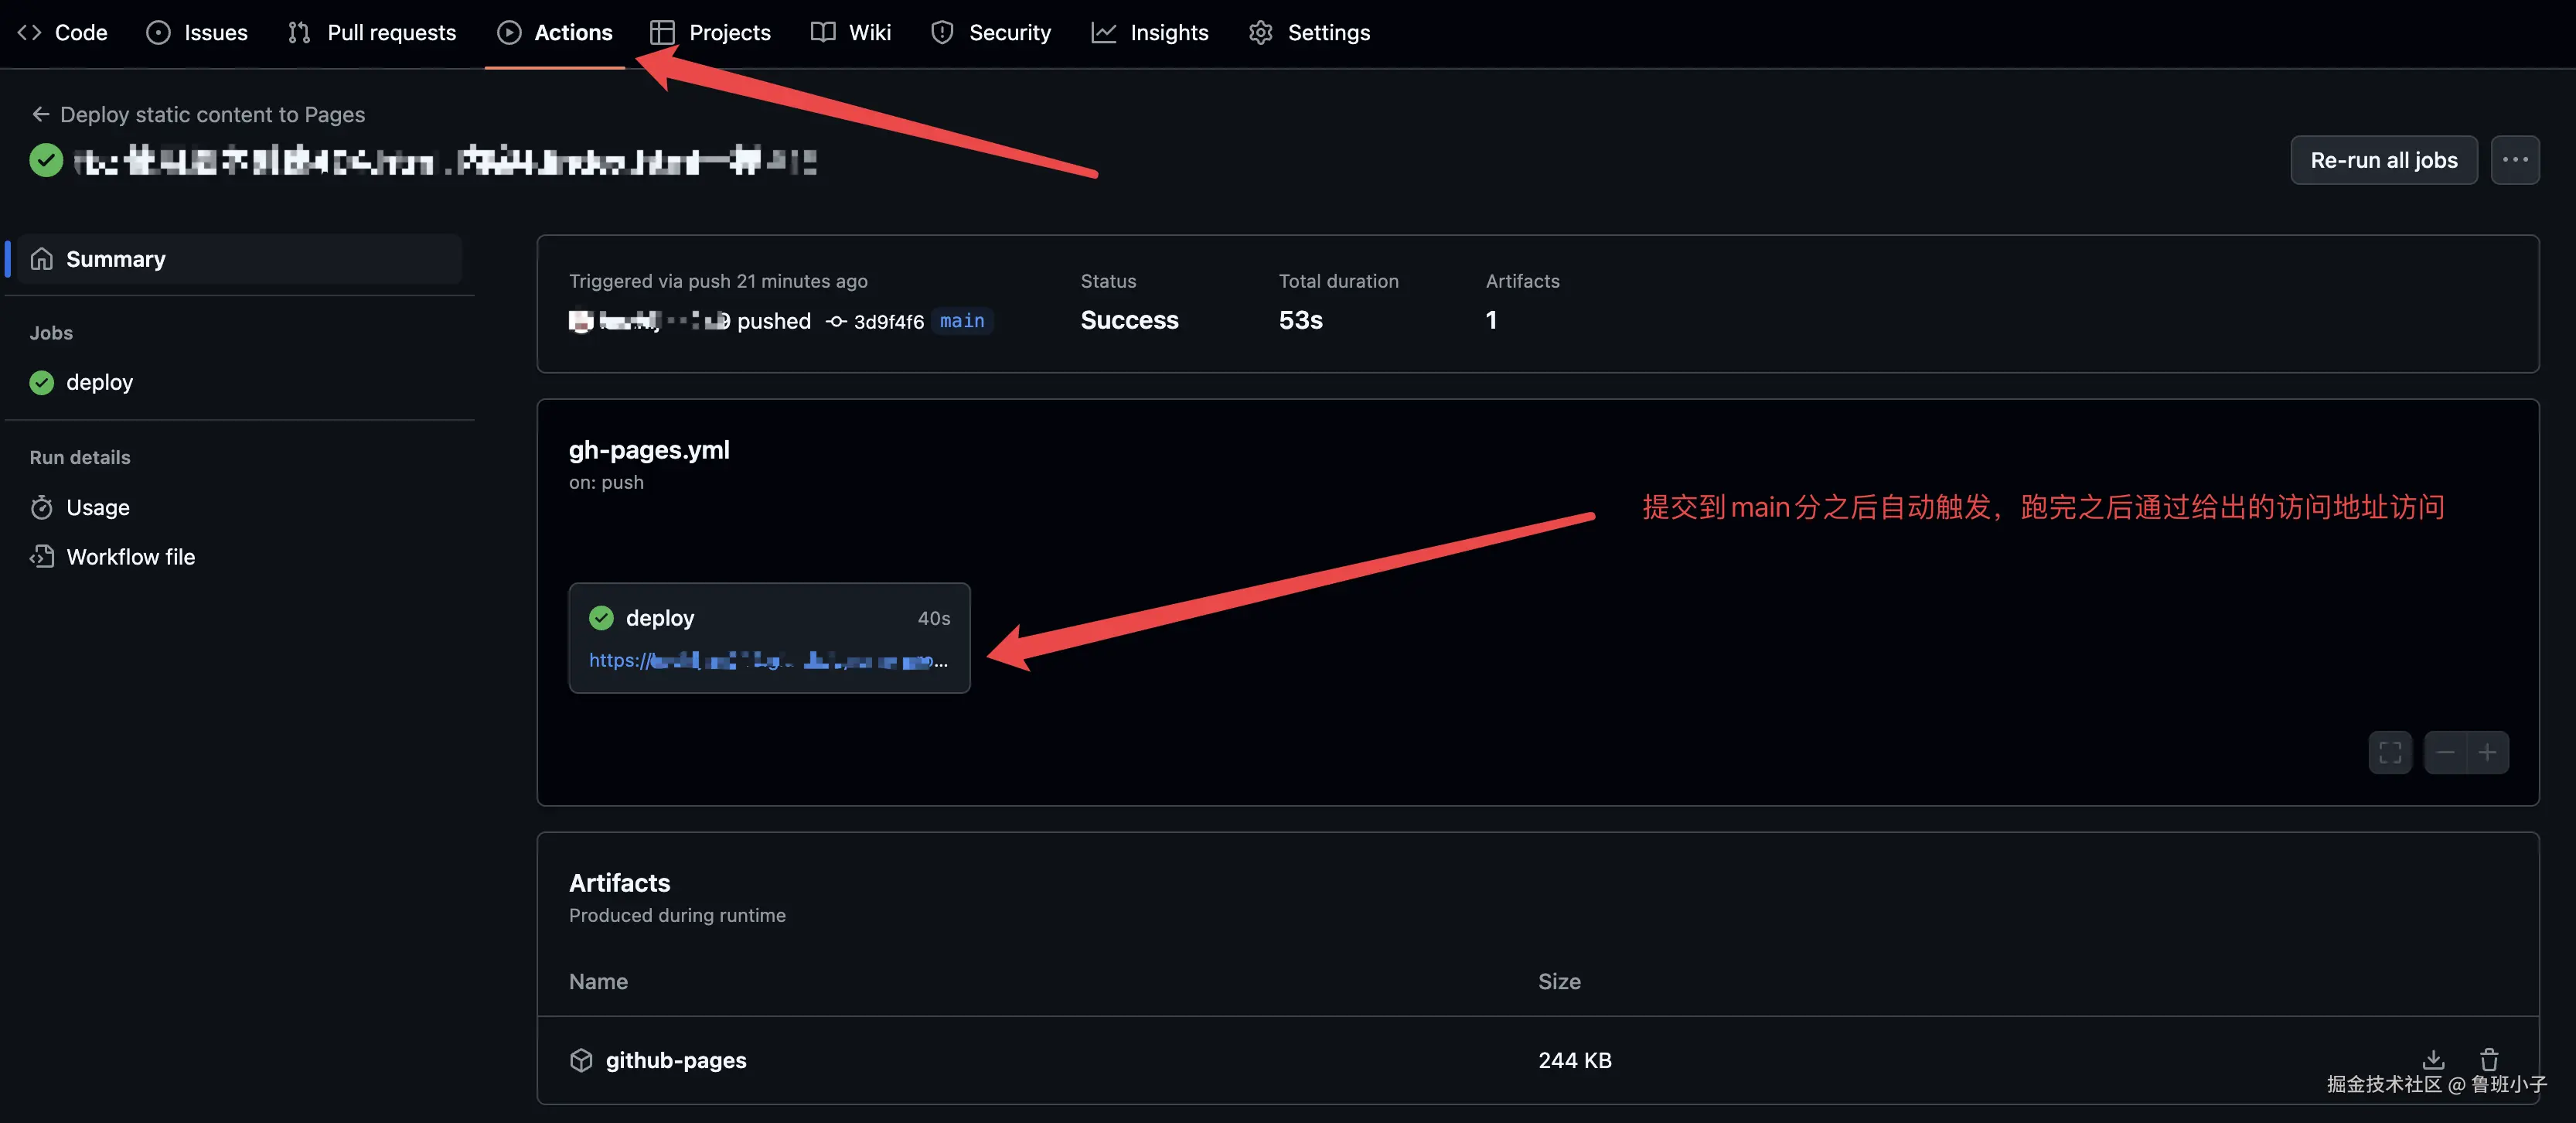Screen dimensions: 2576x1123
Task: Open the three-dot run options menu
Action: [2514, 160]
